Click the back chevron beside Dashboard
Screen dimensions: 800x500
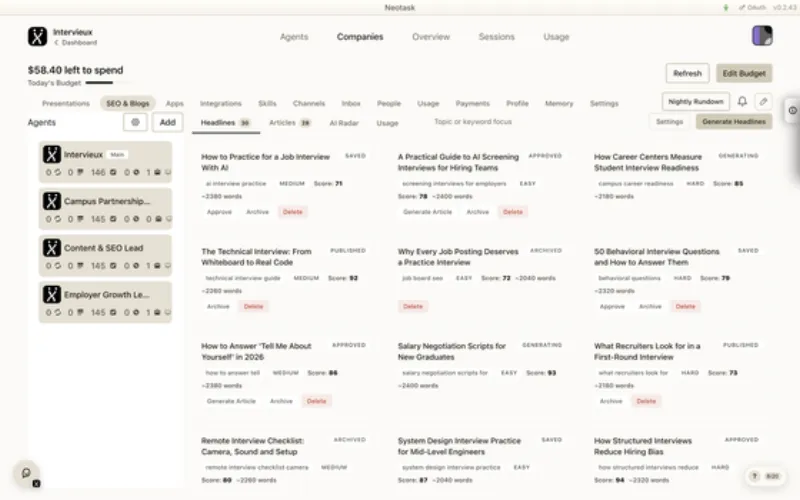[x=57, y=43]
